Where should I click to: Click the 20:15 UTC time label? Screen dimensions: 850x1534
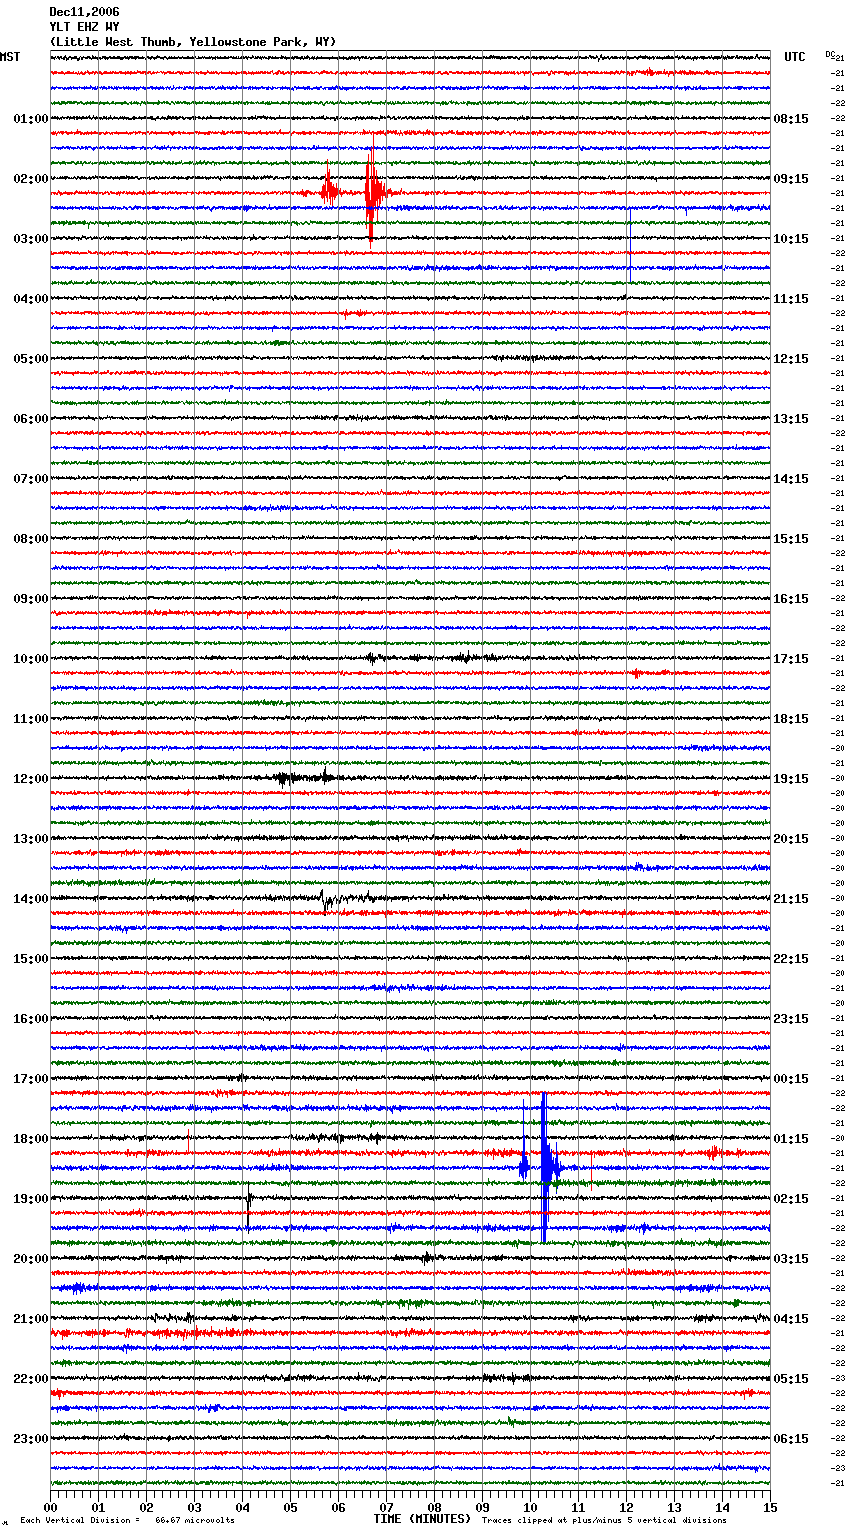(791, 839)
